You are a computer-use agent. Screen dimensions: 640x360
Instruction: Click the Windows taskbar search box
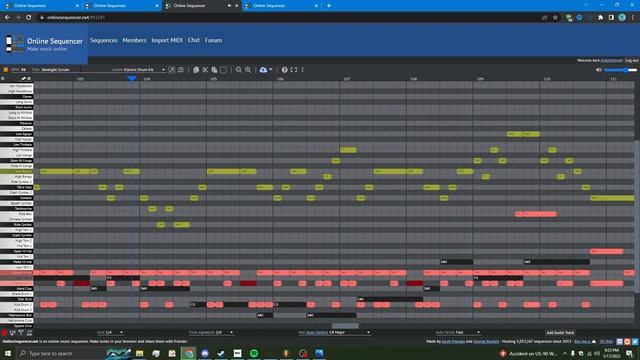coord(60,353)
